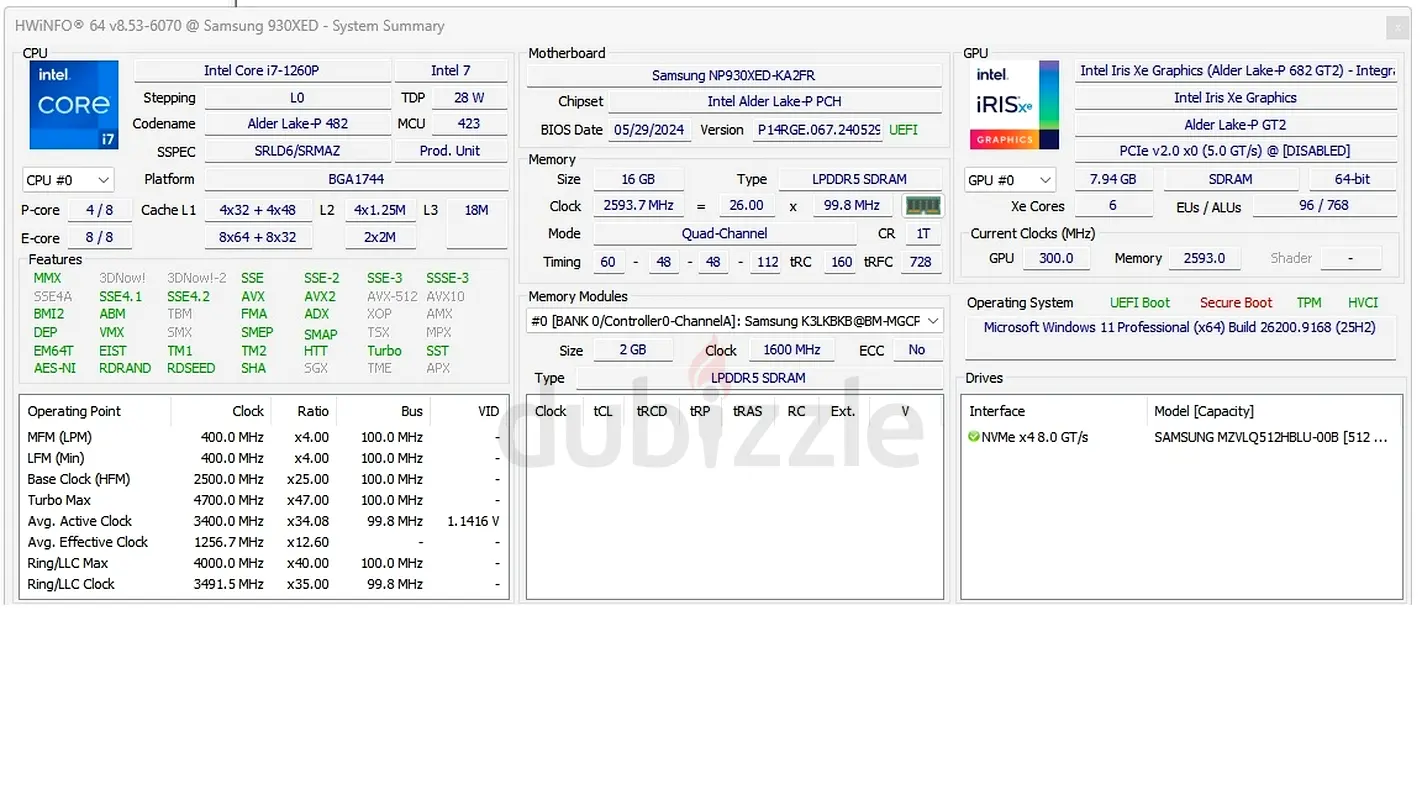Click the Intel Iris Xe Graphics logo
Image resolution: width=1422 pixels, height=800 pixels.
click(x=1015, y=105)
